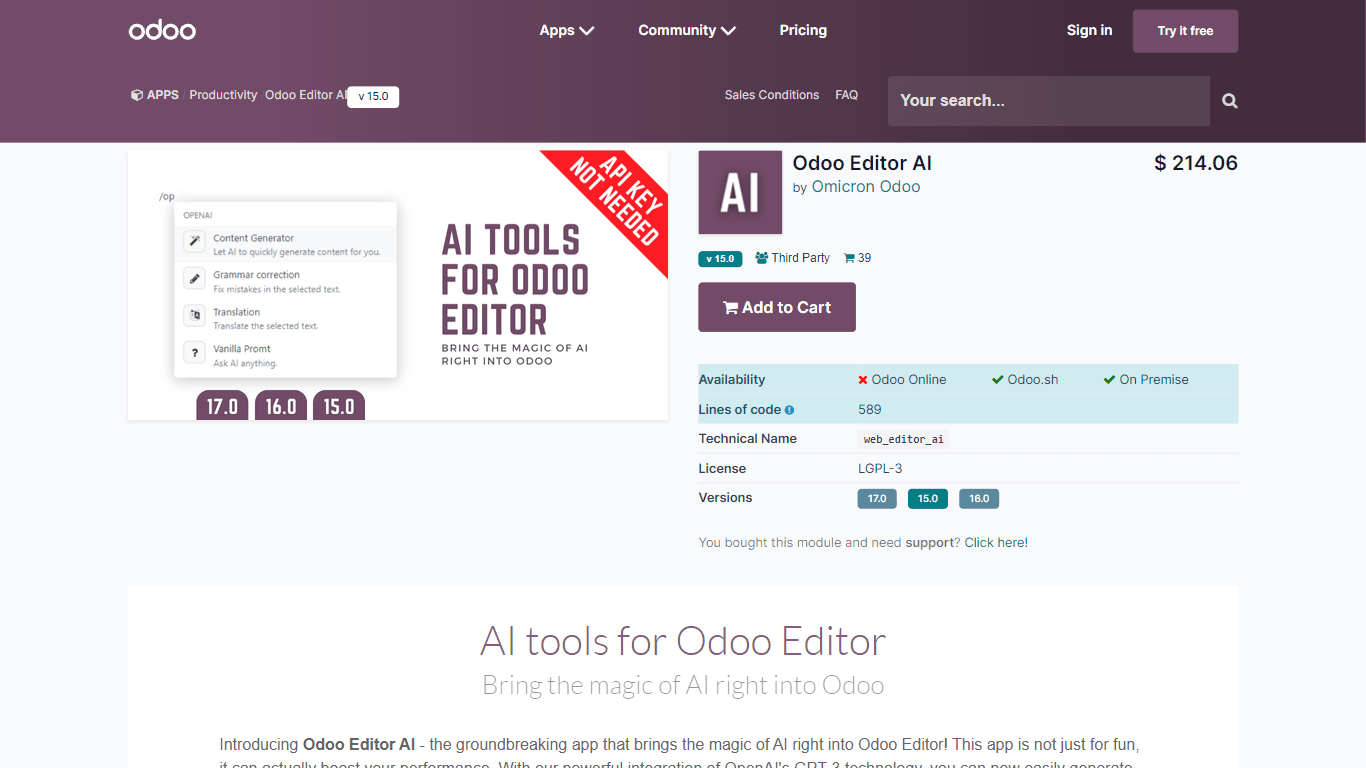Click the $ 214.06 price
The height and width of the screenshot is (768, 1366).
point(1196,163)
